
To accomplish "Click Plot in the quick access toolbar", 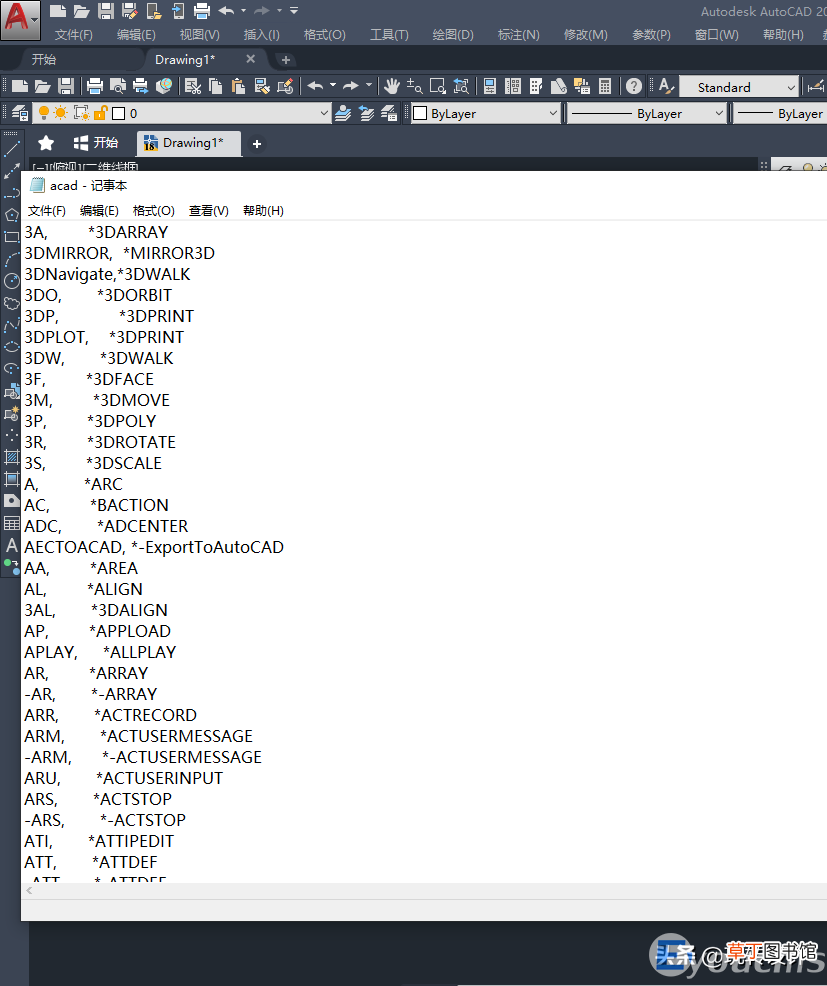I will click(x=202, y=11).
